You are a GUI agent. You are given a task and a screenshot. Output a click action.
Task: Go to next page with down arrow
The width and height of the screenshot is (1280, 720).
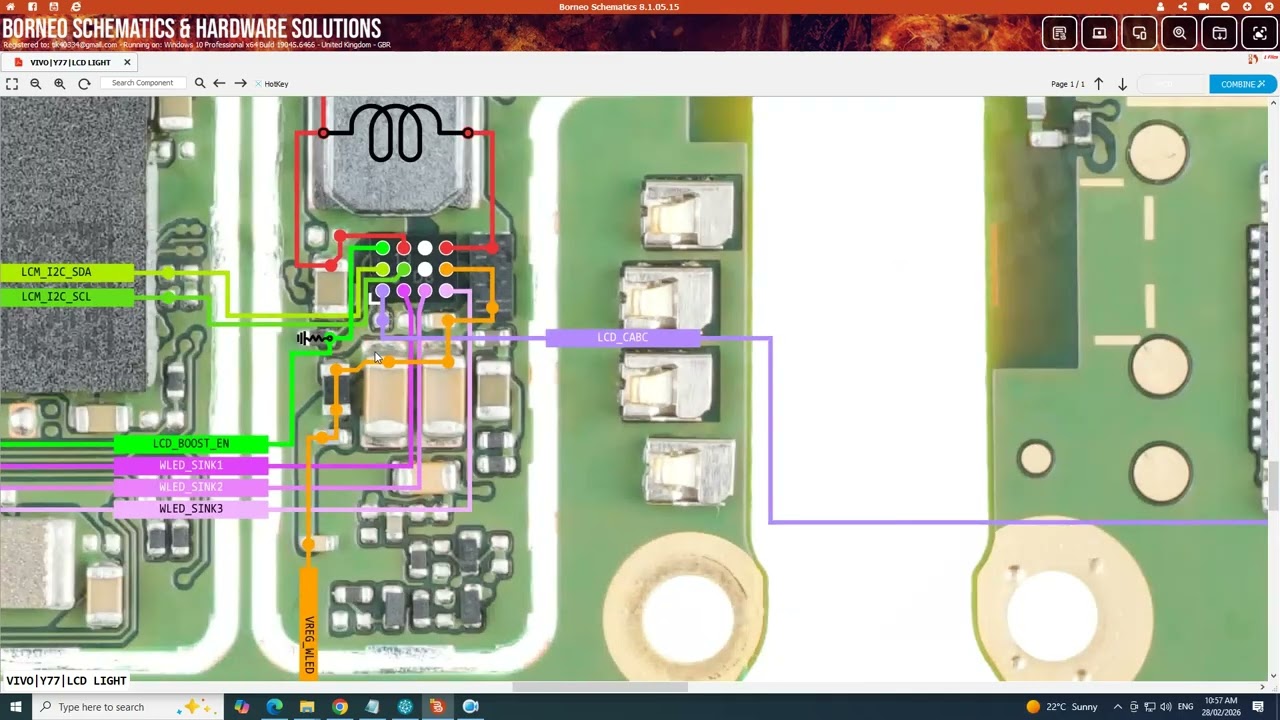click(x=1122, y=84)
